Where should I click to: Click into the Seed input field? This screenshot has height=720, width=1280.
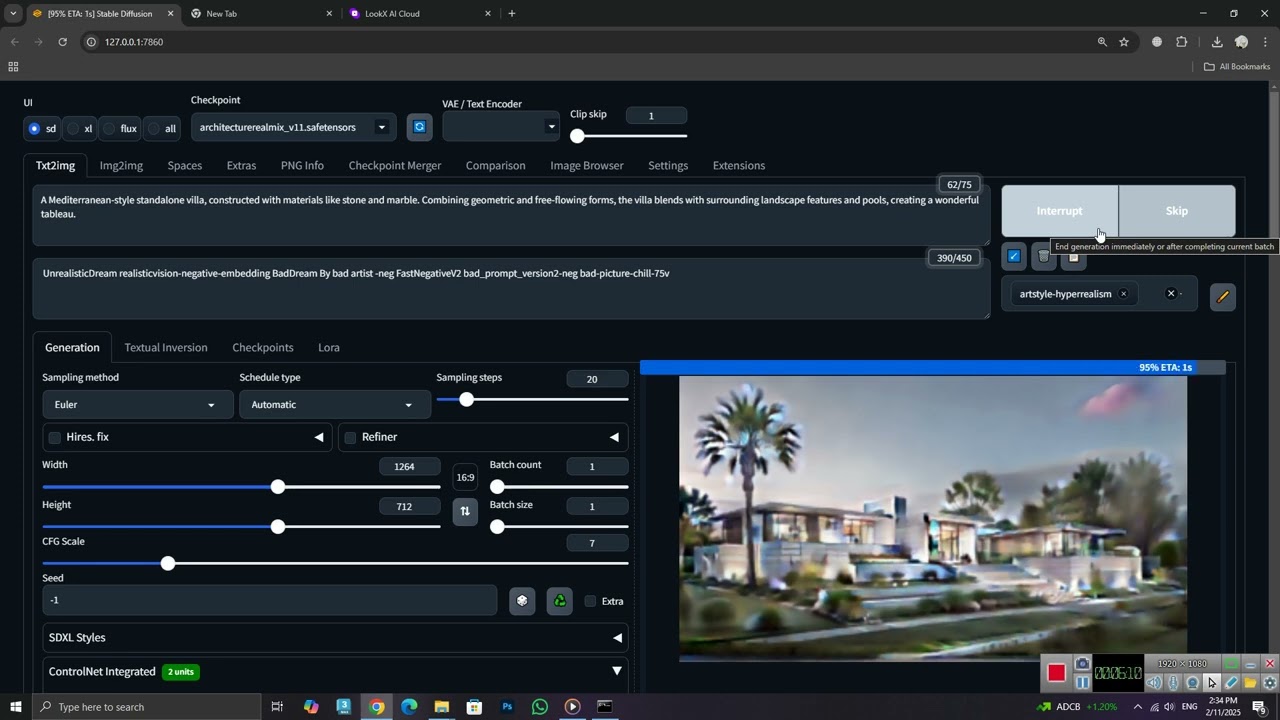269,600
